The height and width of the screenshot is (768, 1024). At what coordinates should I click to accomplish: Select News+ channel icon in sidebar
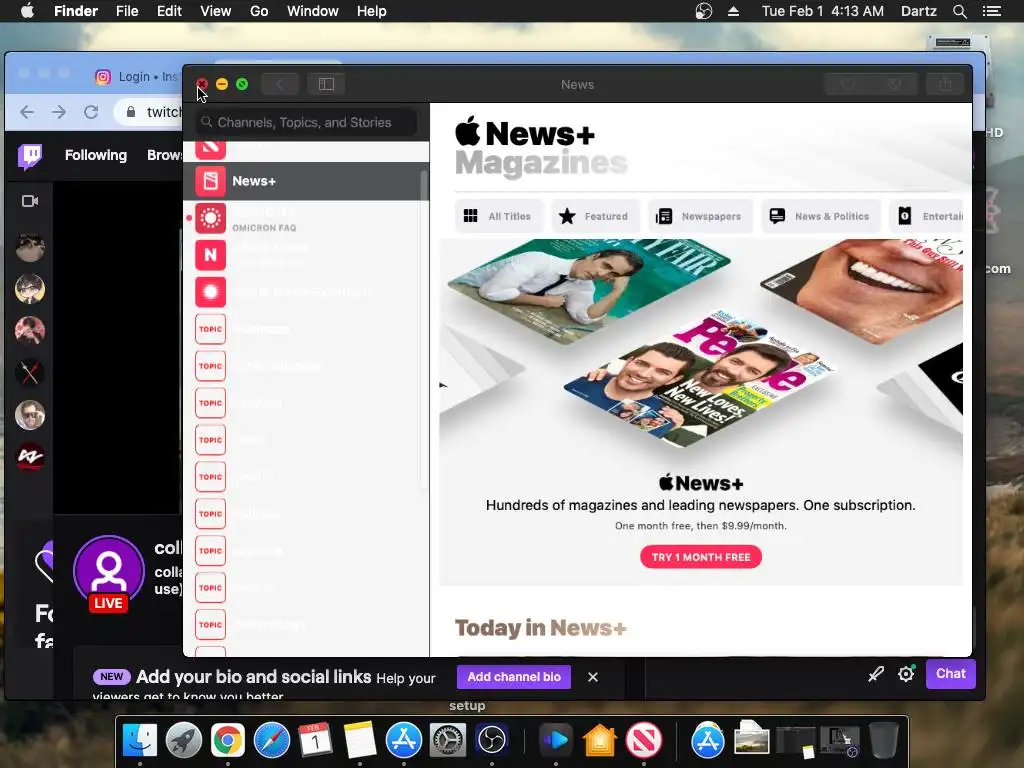pos(210,181)
